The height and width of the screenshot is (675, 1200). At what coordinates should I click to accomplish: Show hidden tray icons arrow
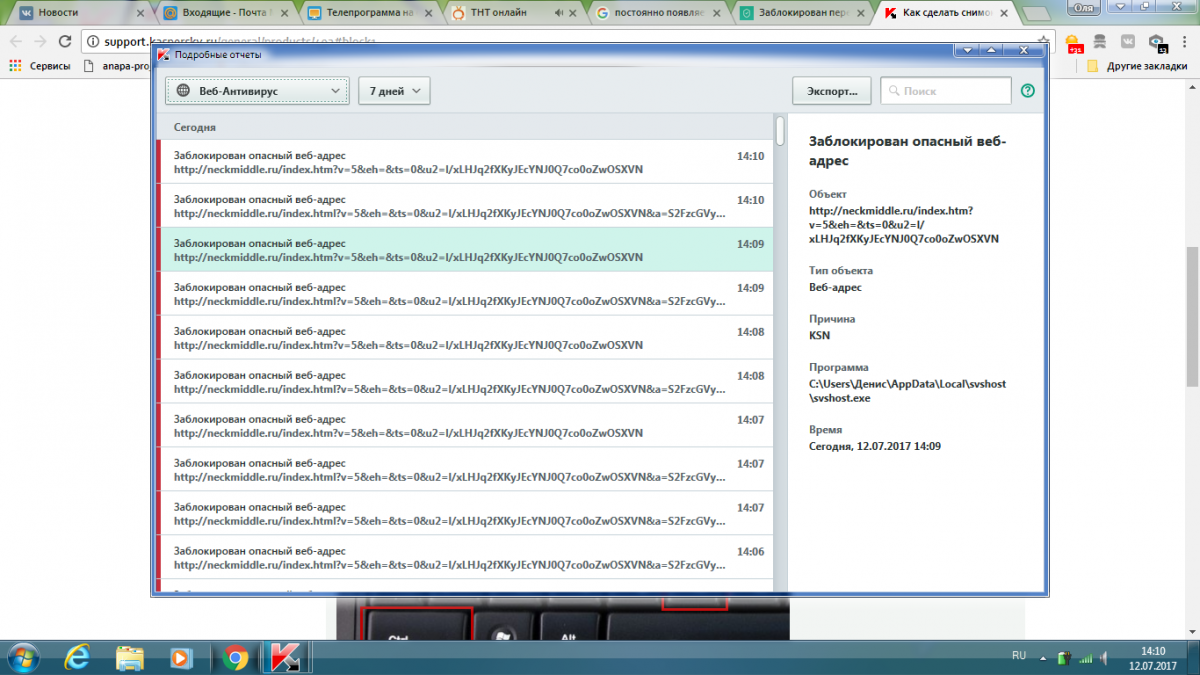click(1043, 657)
